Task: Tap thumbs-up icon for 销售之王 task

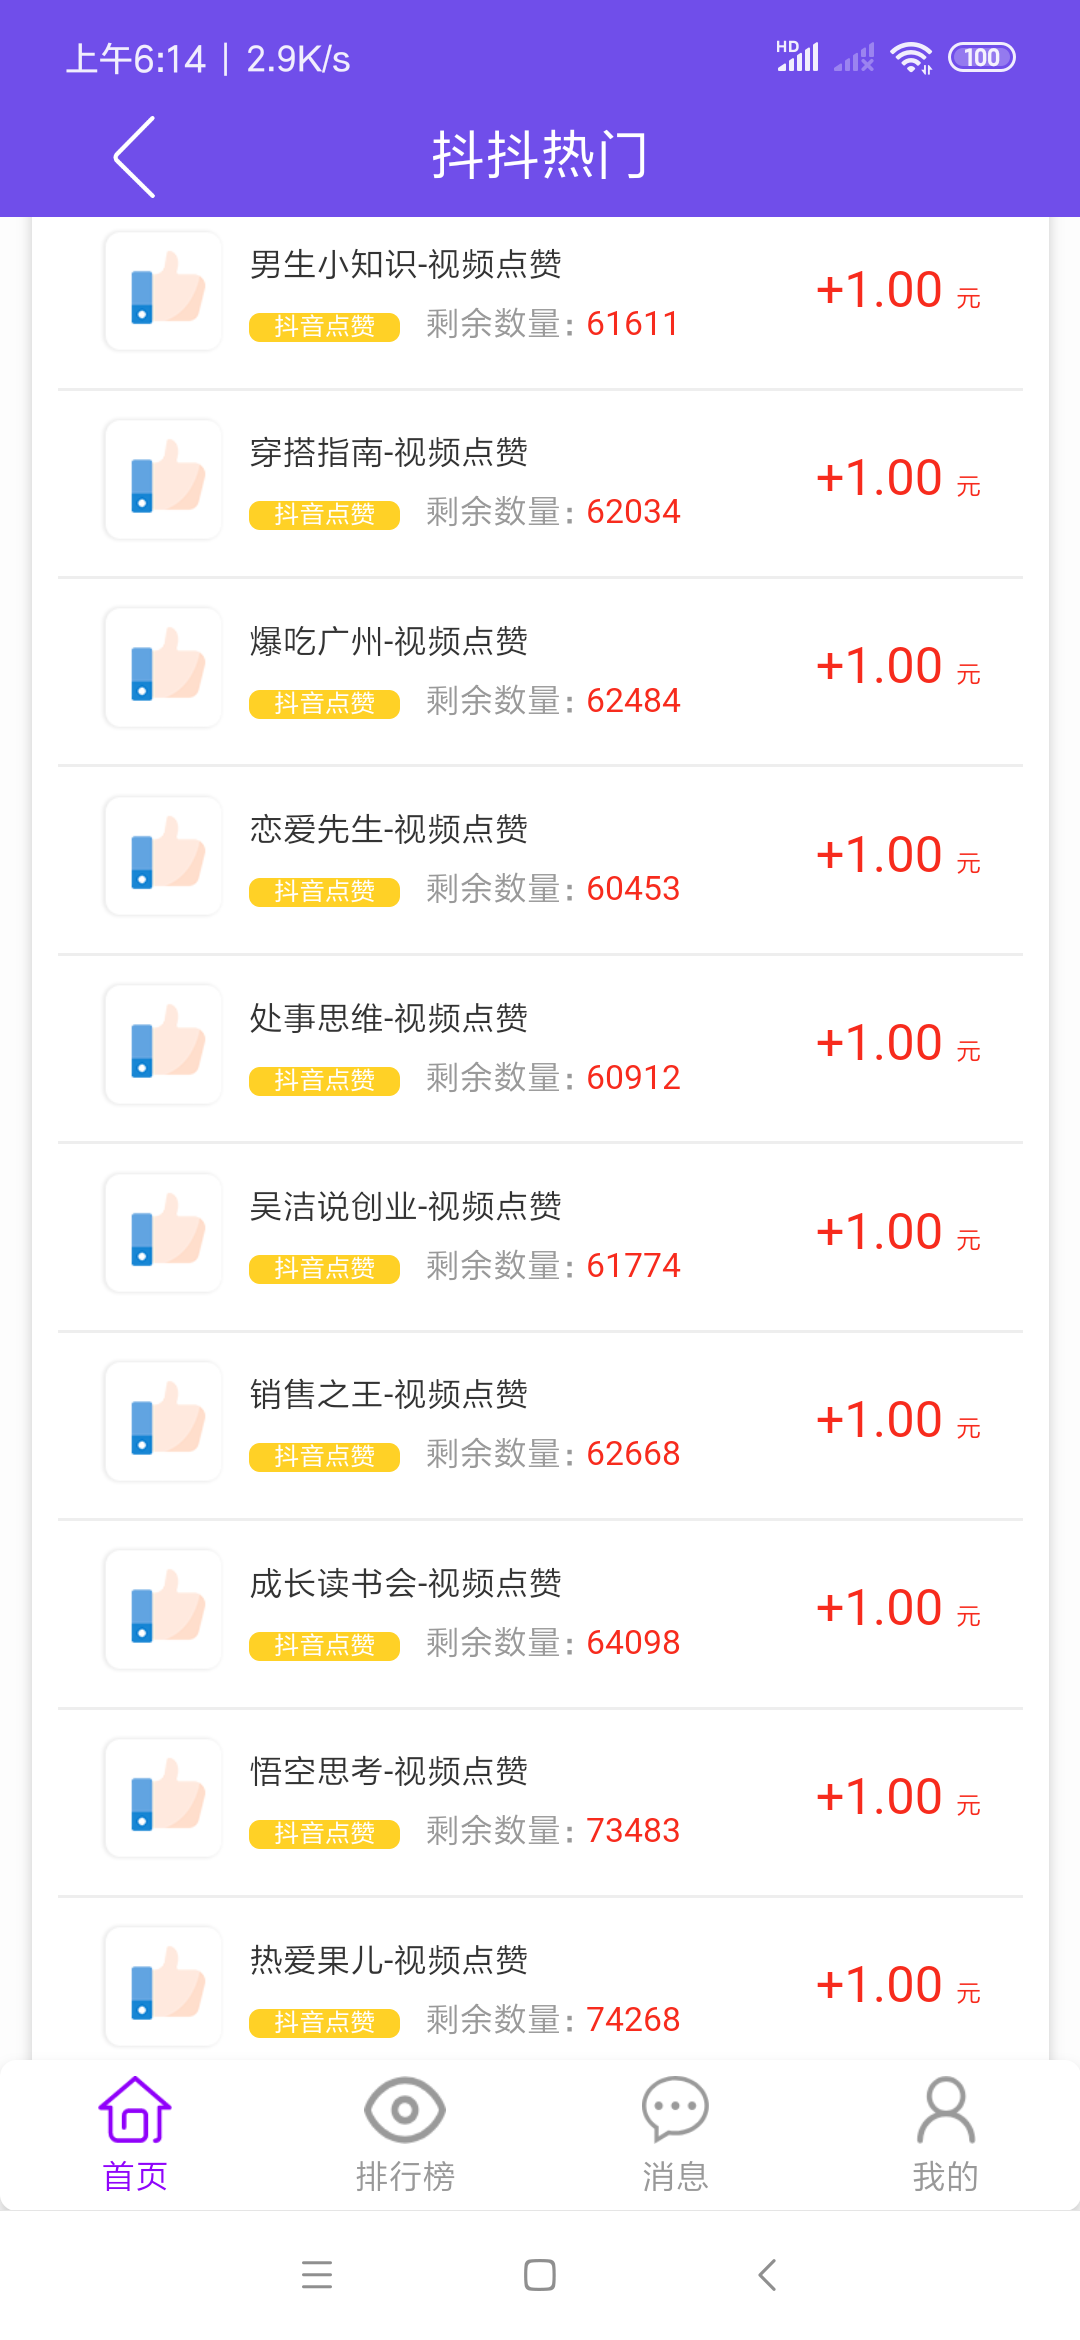Action: click(163, 1421)
